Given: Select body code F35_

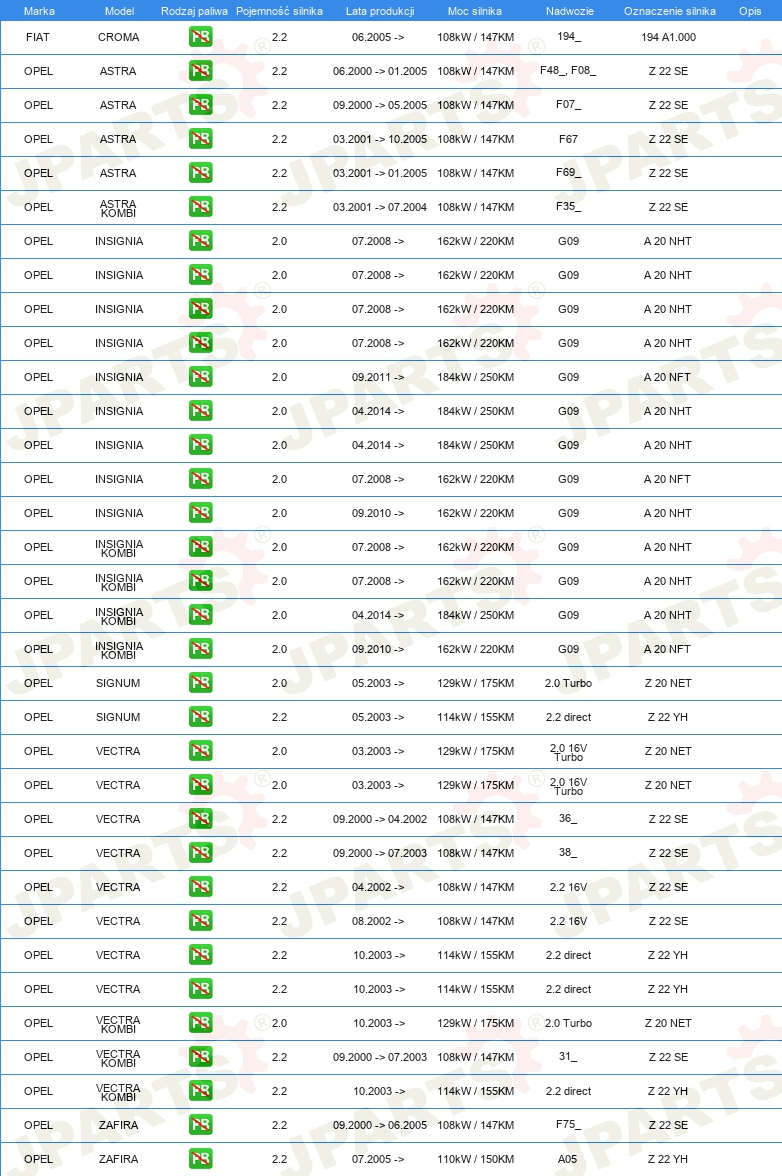Looking at the screenshot, I should (568, 207).
